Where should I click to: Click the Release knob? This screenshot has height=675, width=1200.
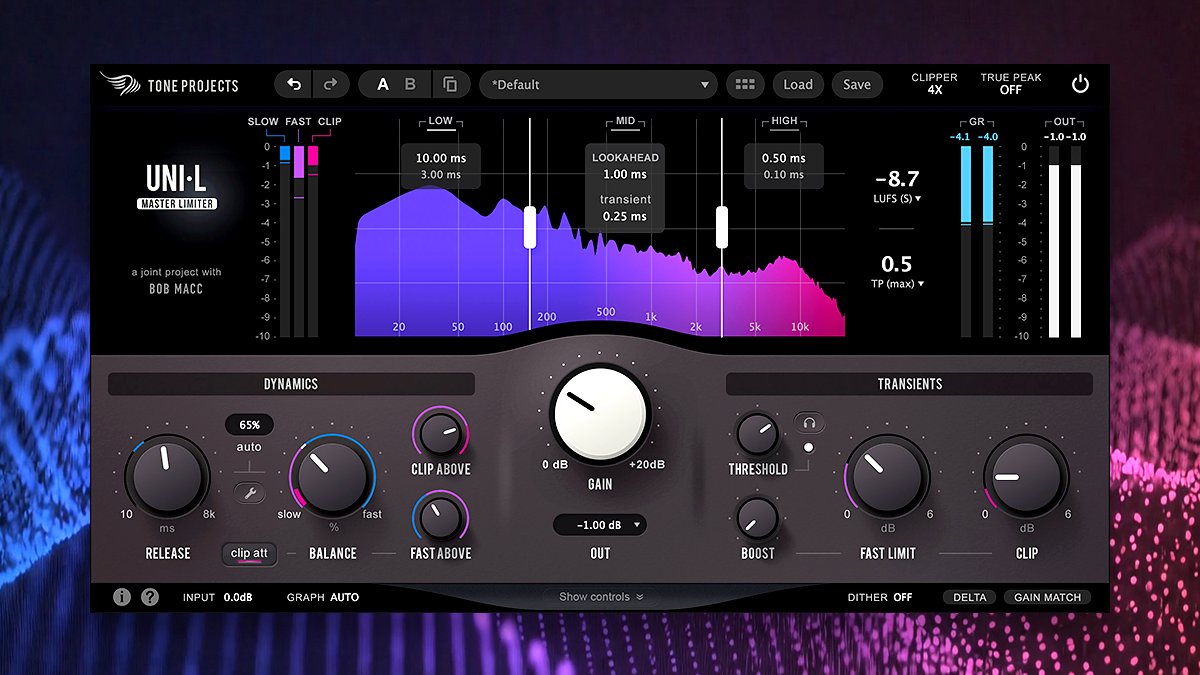(x=167, y=476)
